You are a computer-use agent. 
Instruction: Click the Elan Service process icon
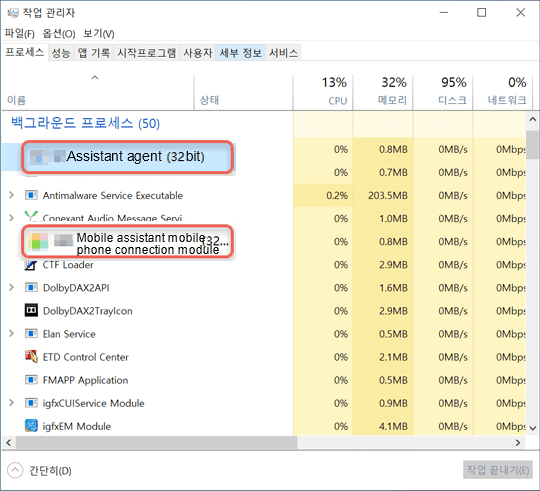point(31,334)
